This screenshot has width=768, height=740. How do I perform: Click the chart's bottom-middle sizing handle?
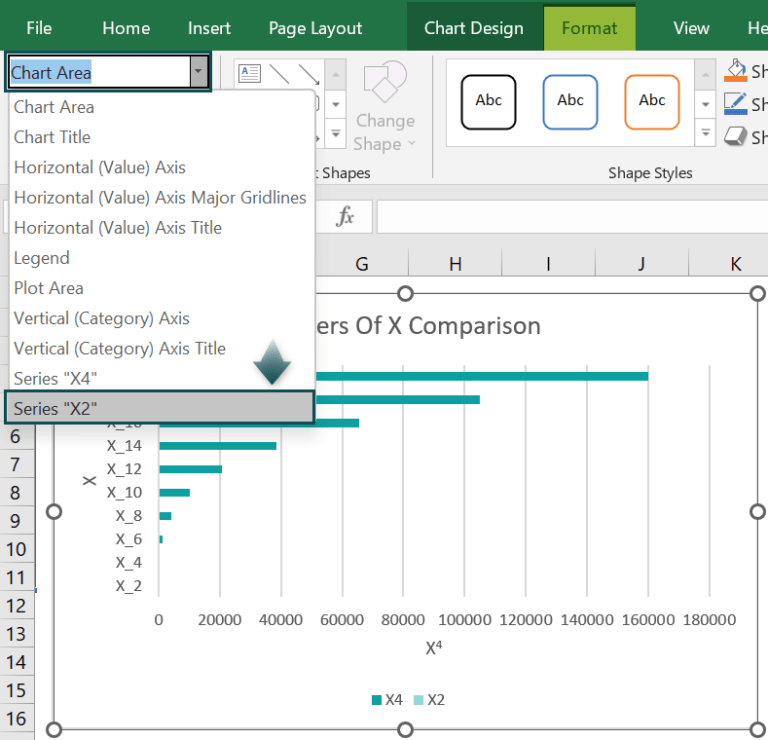click(x=405, y=730)
